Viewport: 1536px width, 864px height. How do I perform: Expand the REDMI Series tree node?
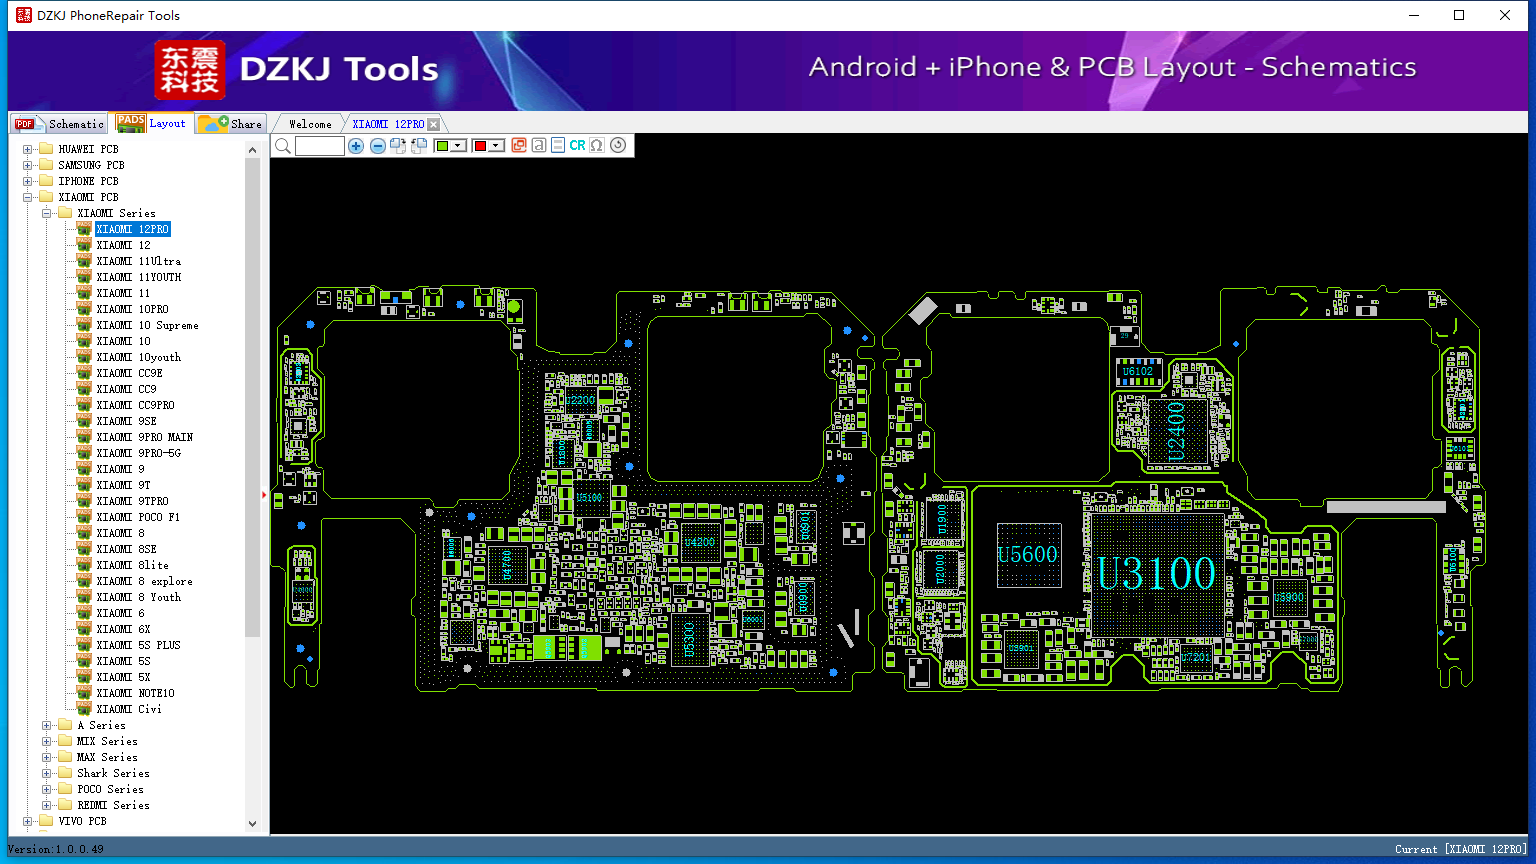click(x=46, y=805)
